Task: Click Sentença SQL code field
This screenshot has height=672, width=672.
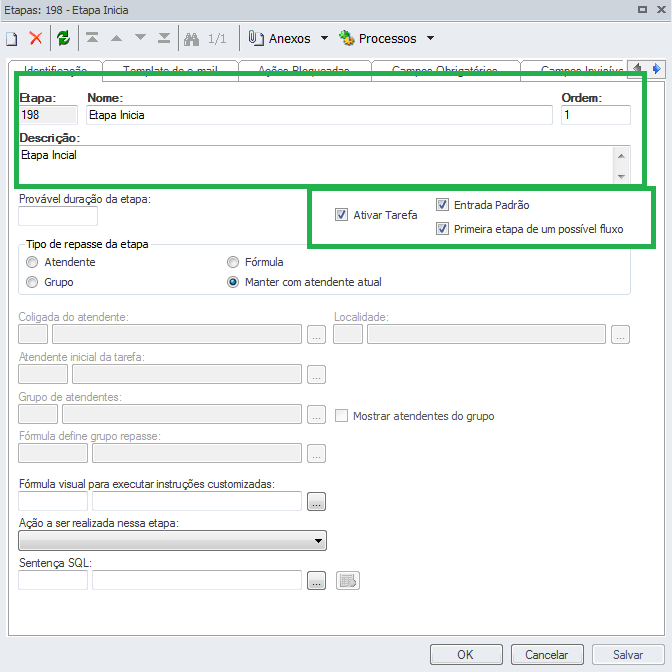Action: [53, 581]
